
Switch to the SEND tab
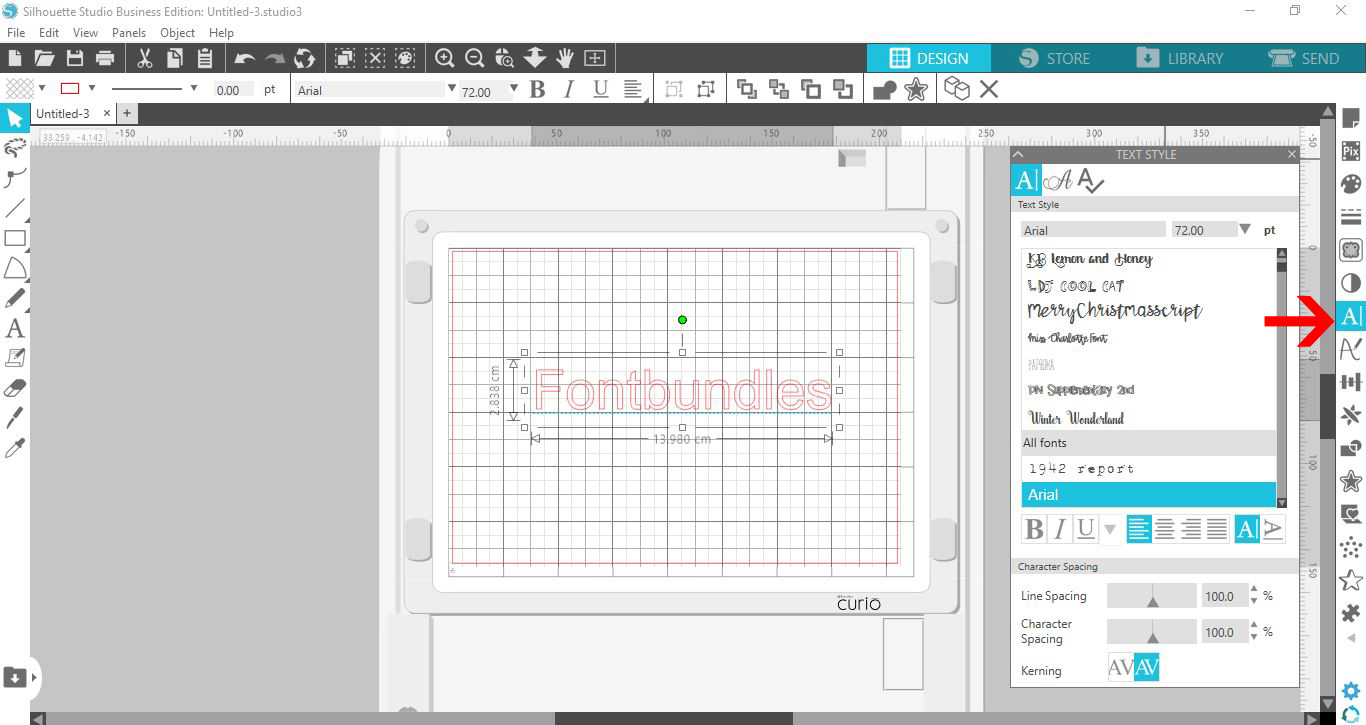pyautogui.click(x=1304, y=58)
